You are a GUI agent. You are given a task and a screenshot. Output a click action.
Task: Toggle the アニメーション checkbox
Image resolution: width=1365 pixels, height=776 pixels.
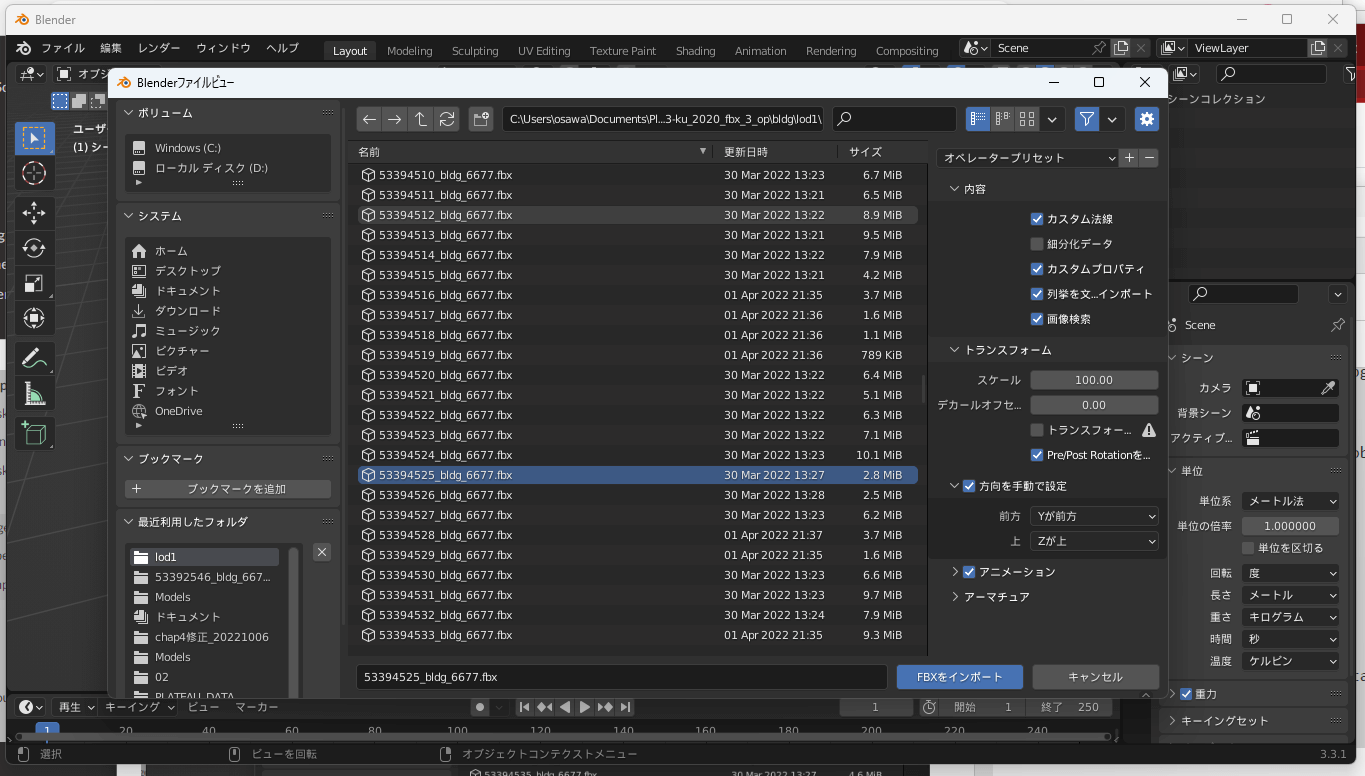(969, 572)
